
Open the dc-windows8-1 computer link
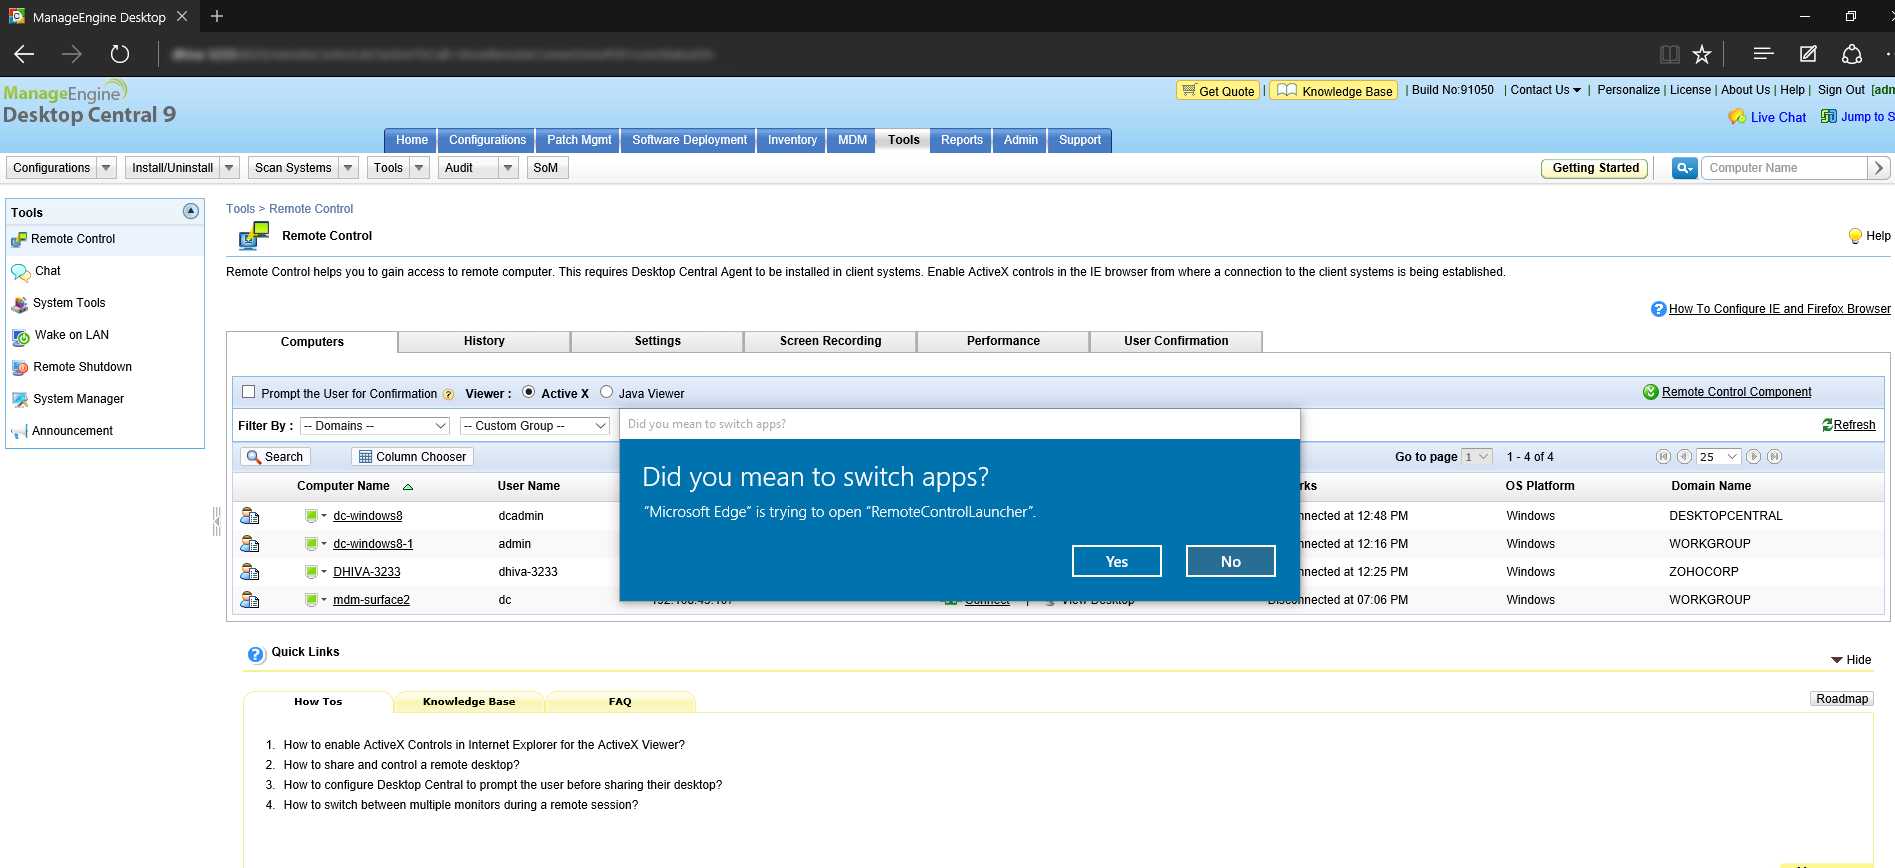(373, 544)
